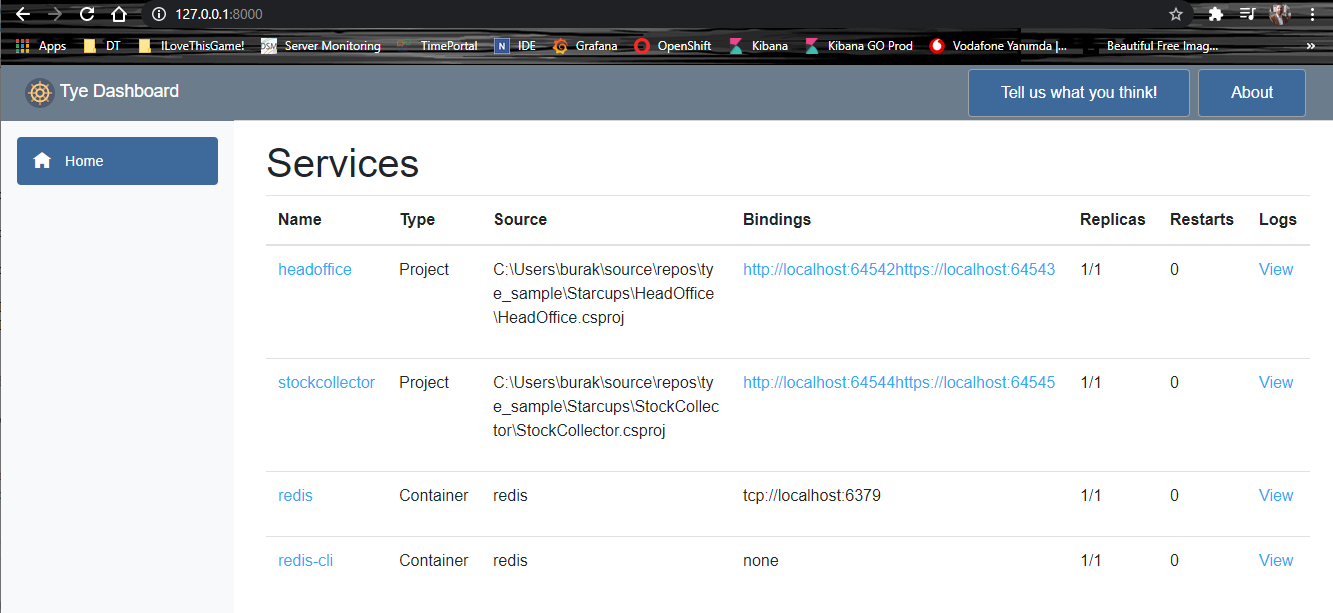Click the browser back arrow
The height and width of the screenshot is (613, 1333).
pyautogui.click(x=23, y=14)
